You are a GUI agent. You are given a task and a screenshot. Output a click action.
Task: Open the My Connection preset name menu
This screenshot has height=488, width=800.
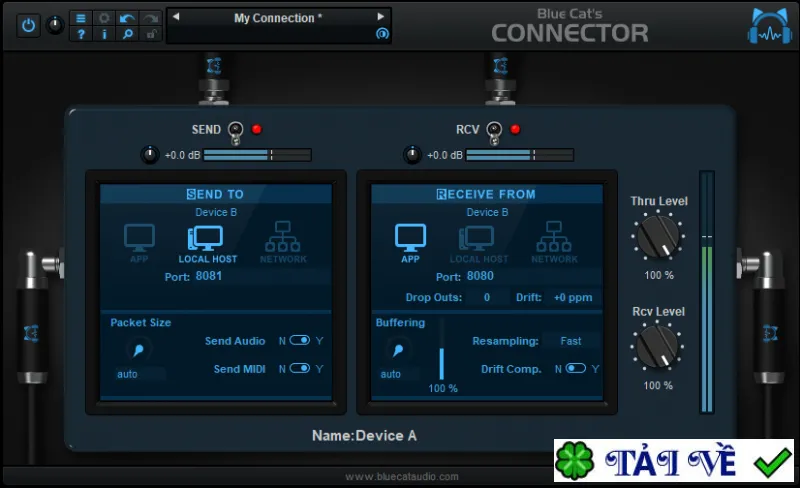[278, 18]
